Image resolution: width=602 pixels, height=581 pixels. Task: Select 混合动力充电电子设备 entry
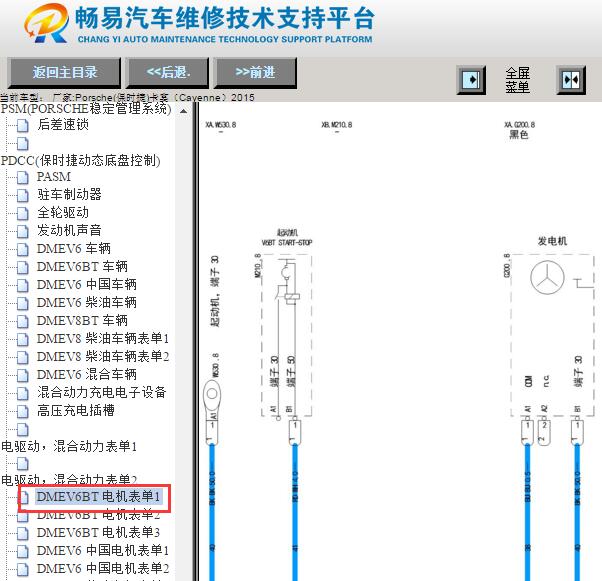click(x=102, y=392)
